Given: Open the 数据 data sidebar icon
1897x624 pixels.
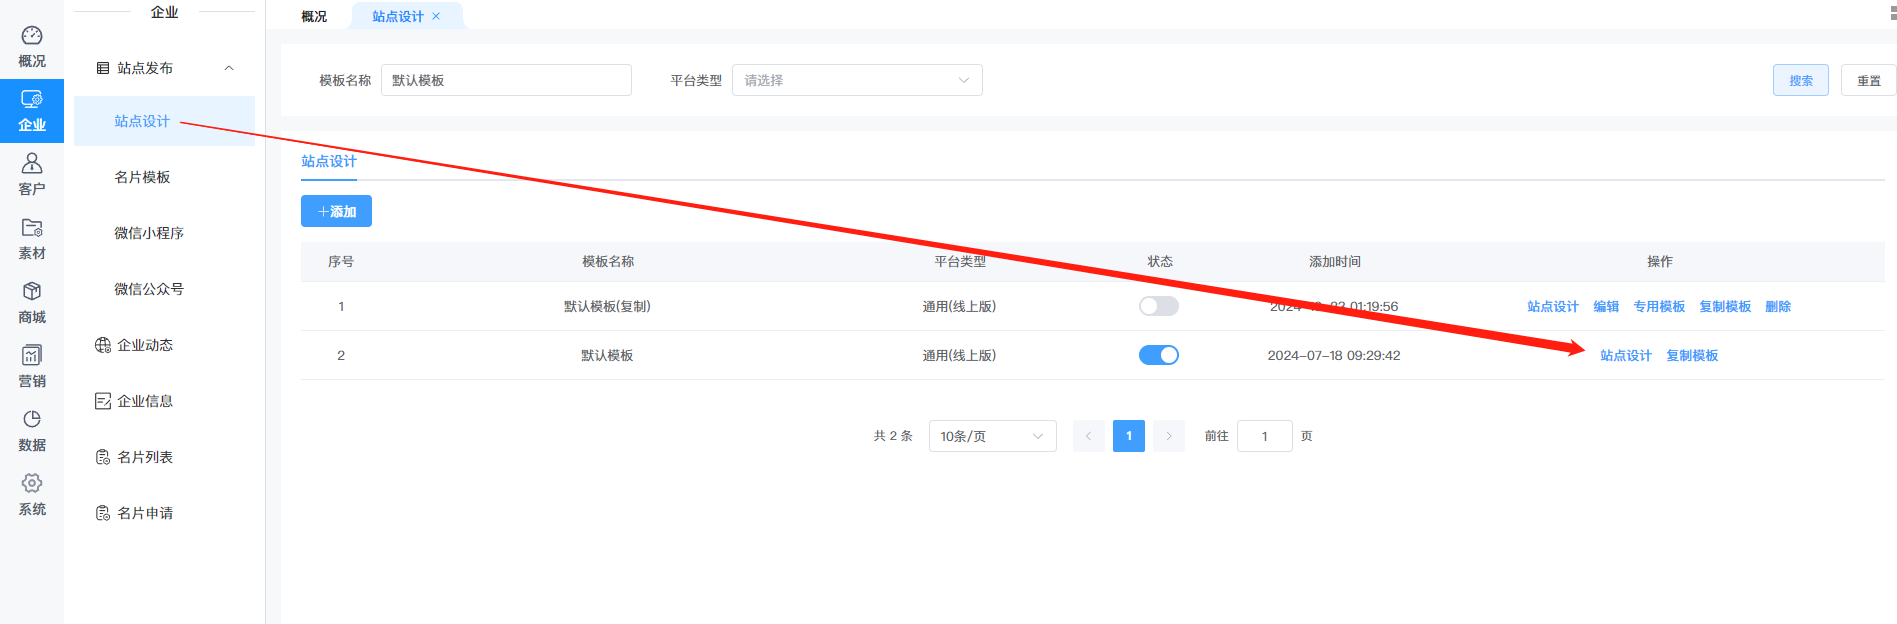Looking at the screenshot, I should pyautogui.click(x=32, y=430).
